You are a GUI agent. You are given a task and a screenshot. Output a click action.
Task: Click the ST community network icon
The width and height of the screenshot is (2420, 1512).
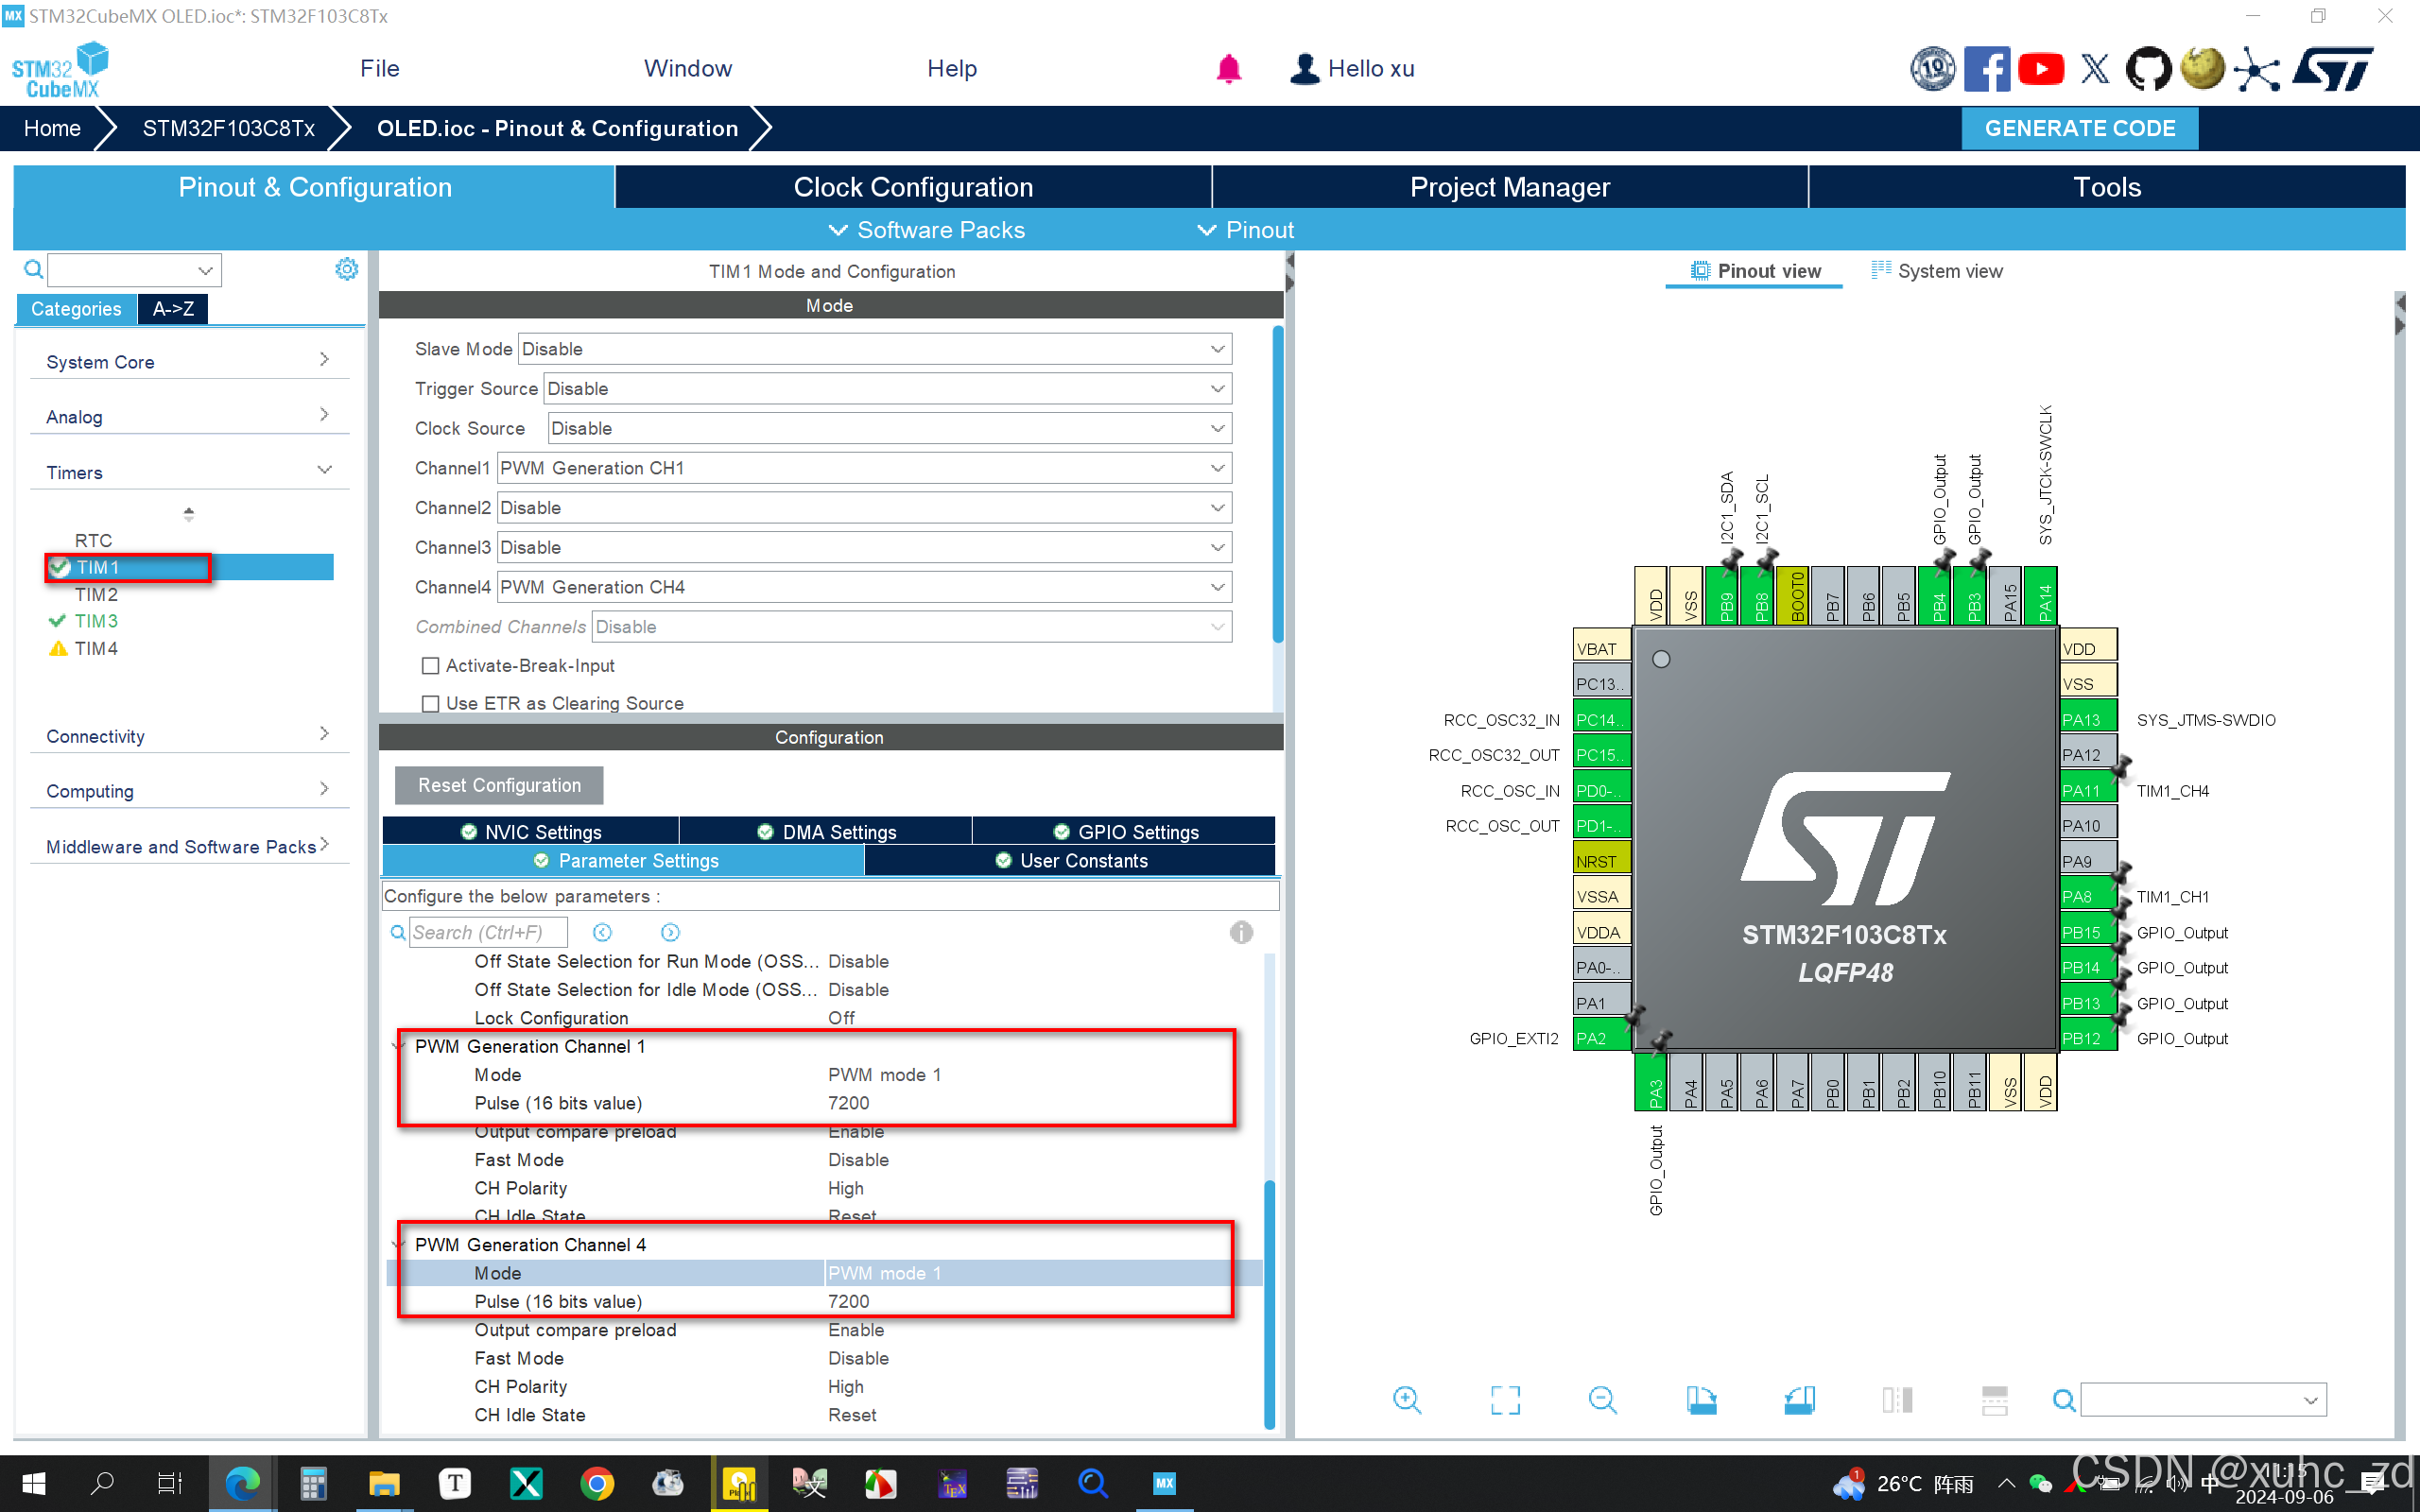[2257, 69]
